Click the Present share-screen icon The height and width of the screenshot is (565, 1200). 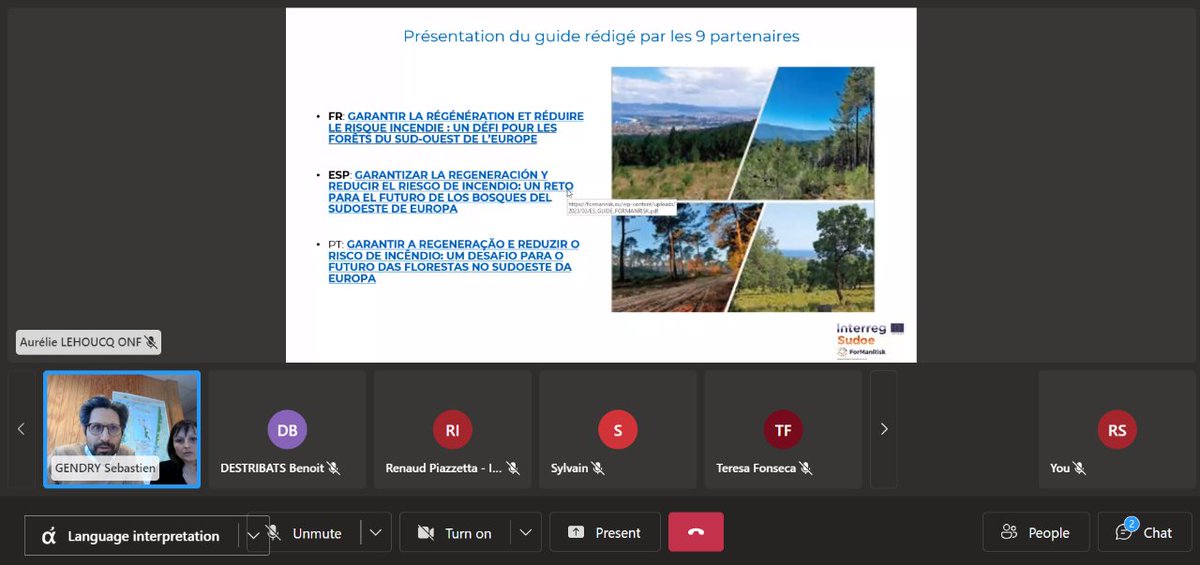coord(576,533)
